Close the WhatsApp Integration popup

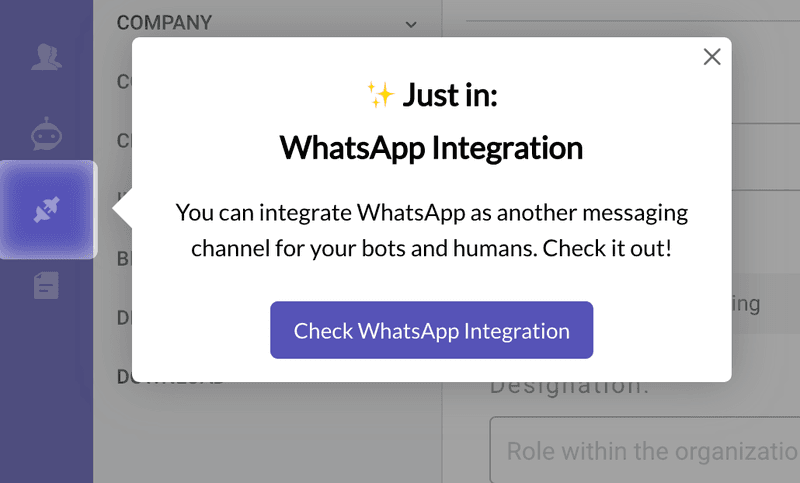712,57
